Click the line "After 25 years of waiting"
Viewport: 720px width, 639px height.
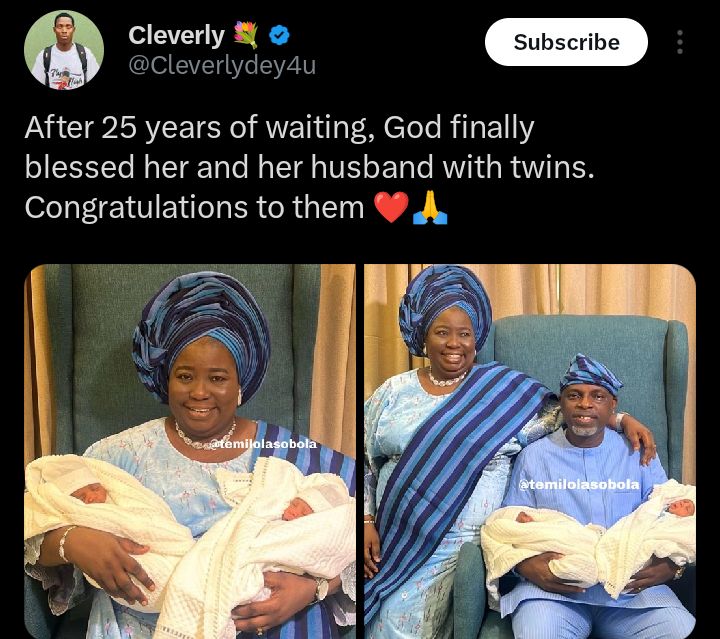coord(200,128)
